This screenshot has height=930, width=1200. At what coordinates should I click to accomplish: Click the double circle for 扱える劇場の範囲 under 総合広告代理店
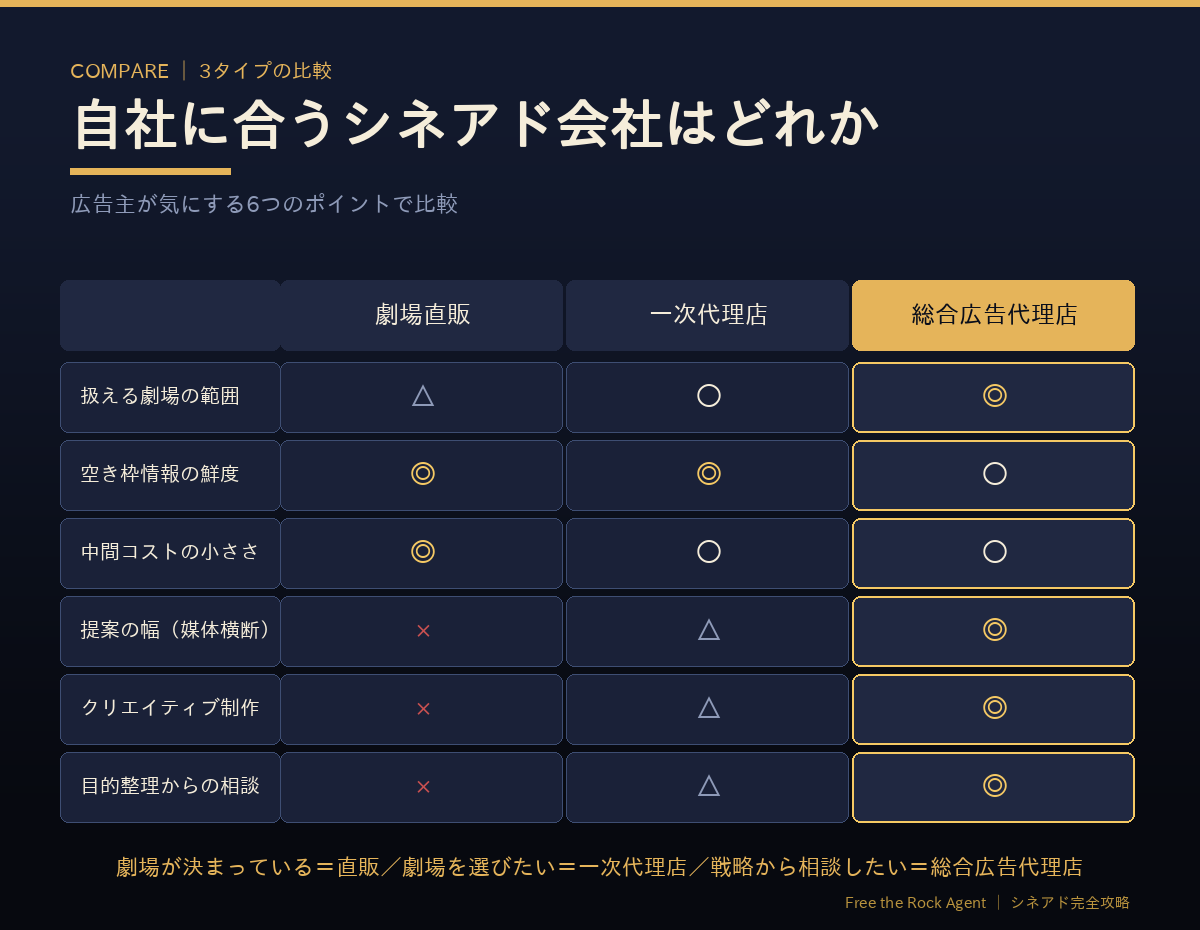tap(994, 396)
